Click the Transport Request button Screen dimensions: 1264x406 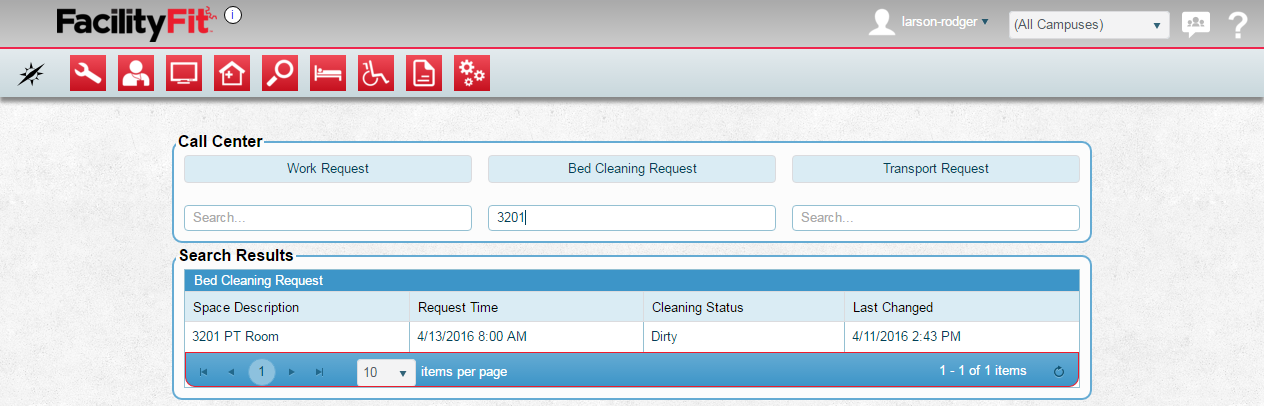pyautogui.click(x=935, y=169)
